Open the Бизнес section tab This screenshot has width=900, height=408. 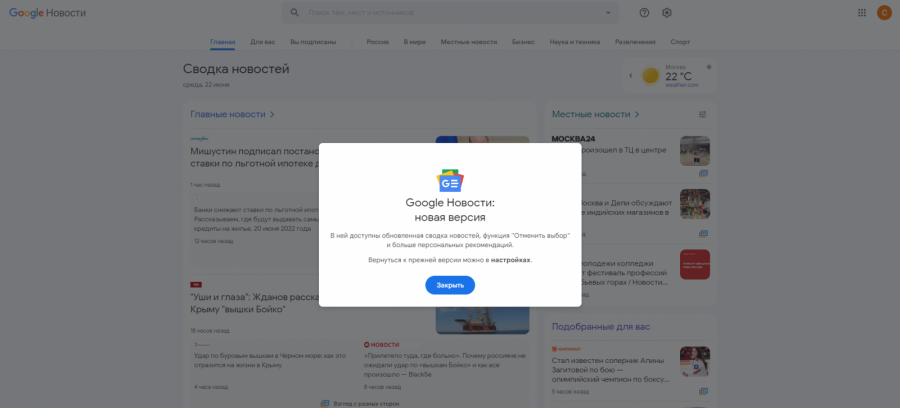tap(523, 42)
